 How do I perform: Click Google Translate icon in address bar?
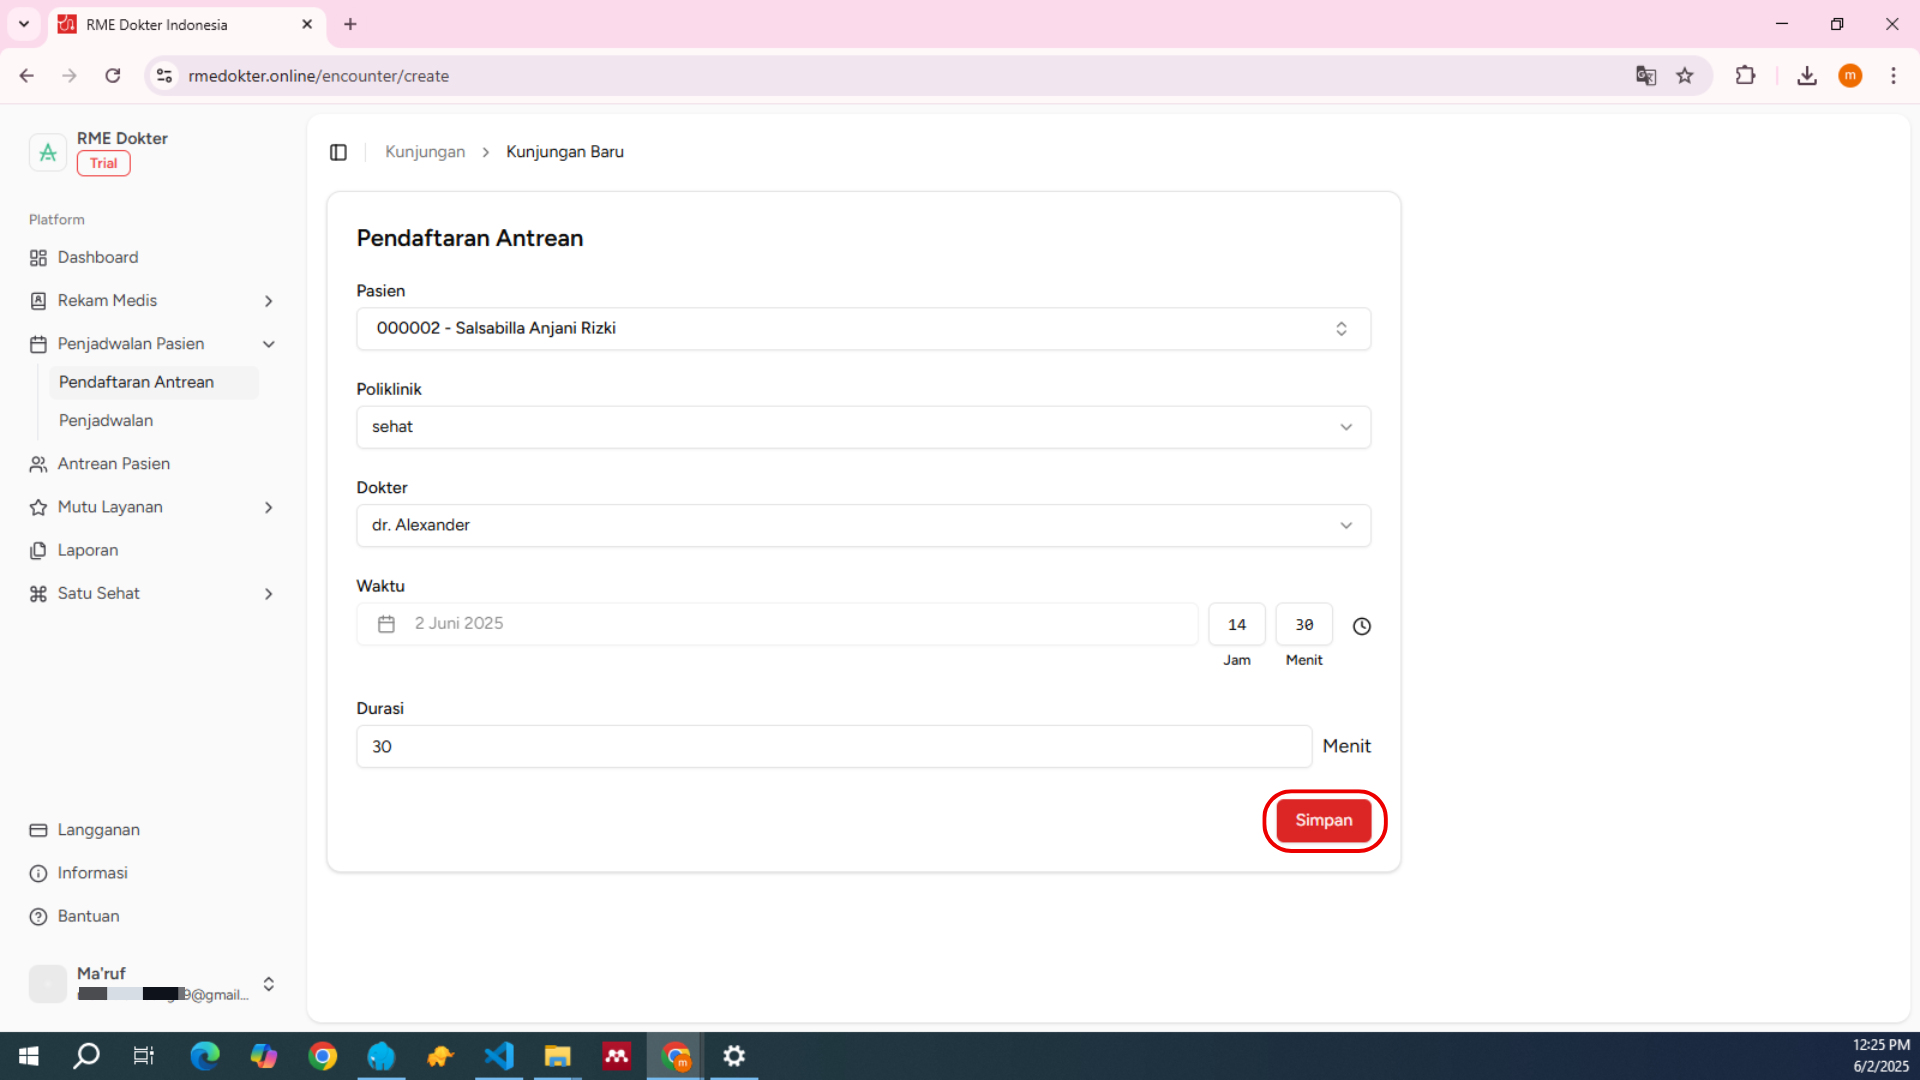(1645, 76)
